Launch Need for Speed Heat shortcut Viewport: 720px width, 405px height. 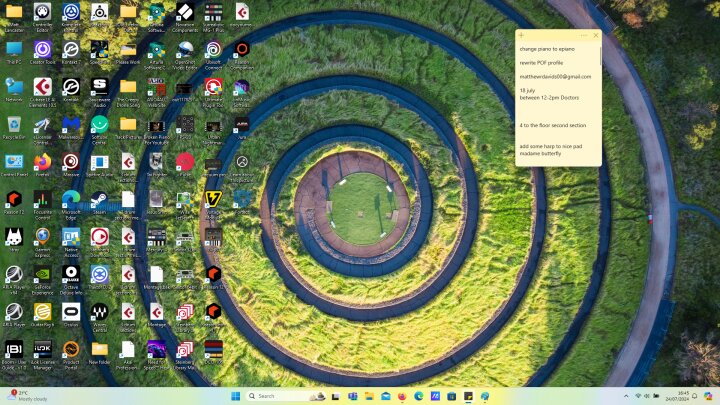click(x=157, y=355)
